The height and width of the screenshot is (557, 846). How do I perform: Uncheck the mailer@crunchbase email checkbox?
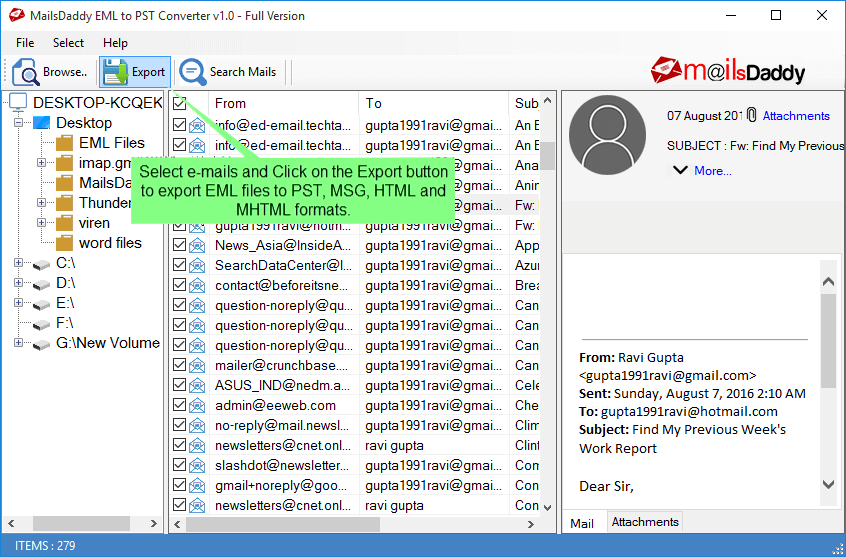click(x=180, y=365)
